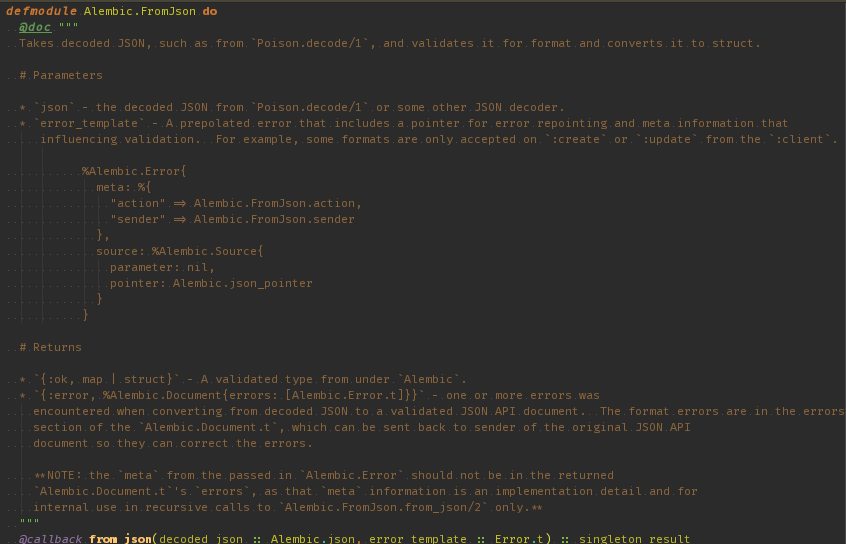Viewport: 846px width, 544px height.
Task: Click singleton_result return type
Action: (634, 538)
